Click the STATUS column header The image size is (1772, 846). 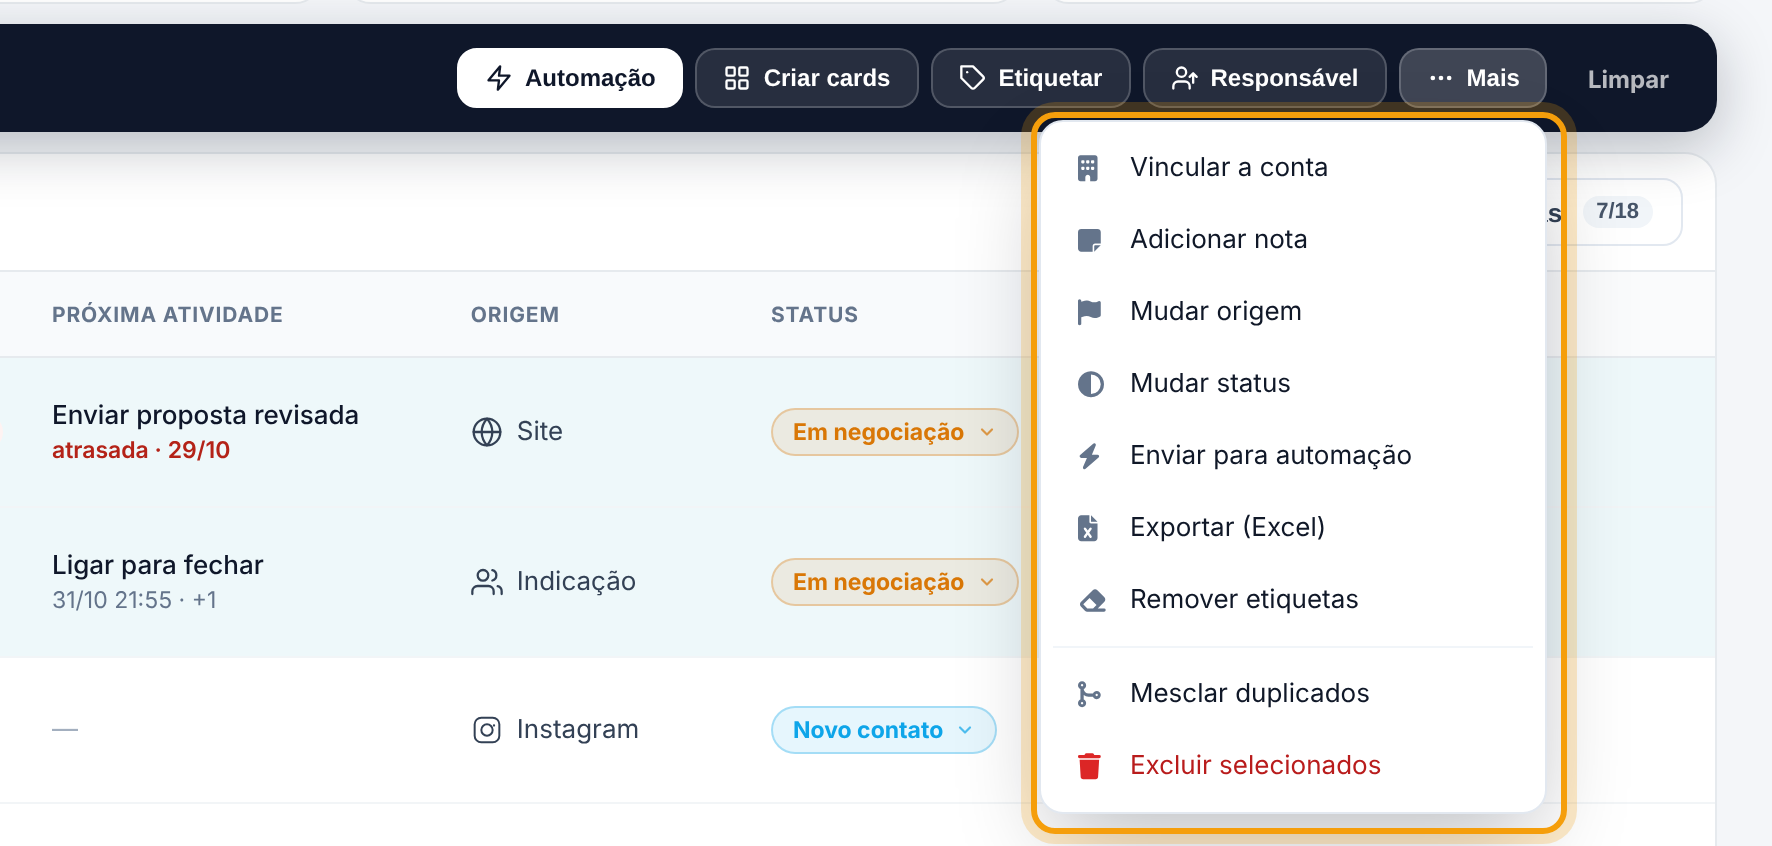pos(815,315)
